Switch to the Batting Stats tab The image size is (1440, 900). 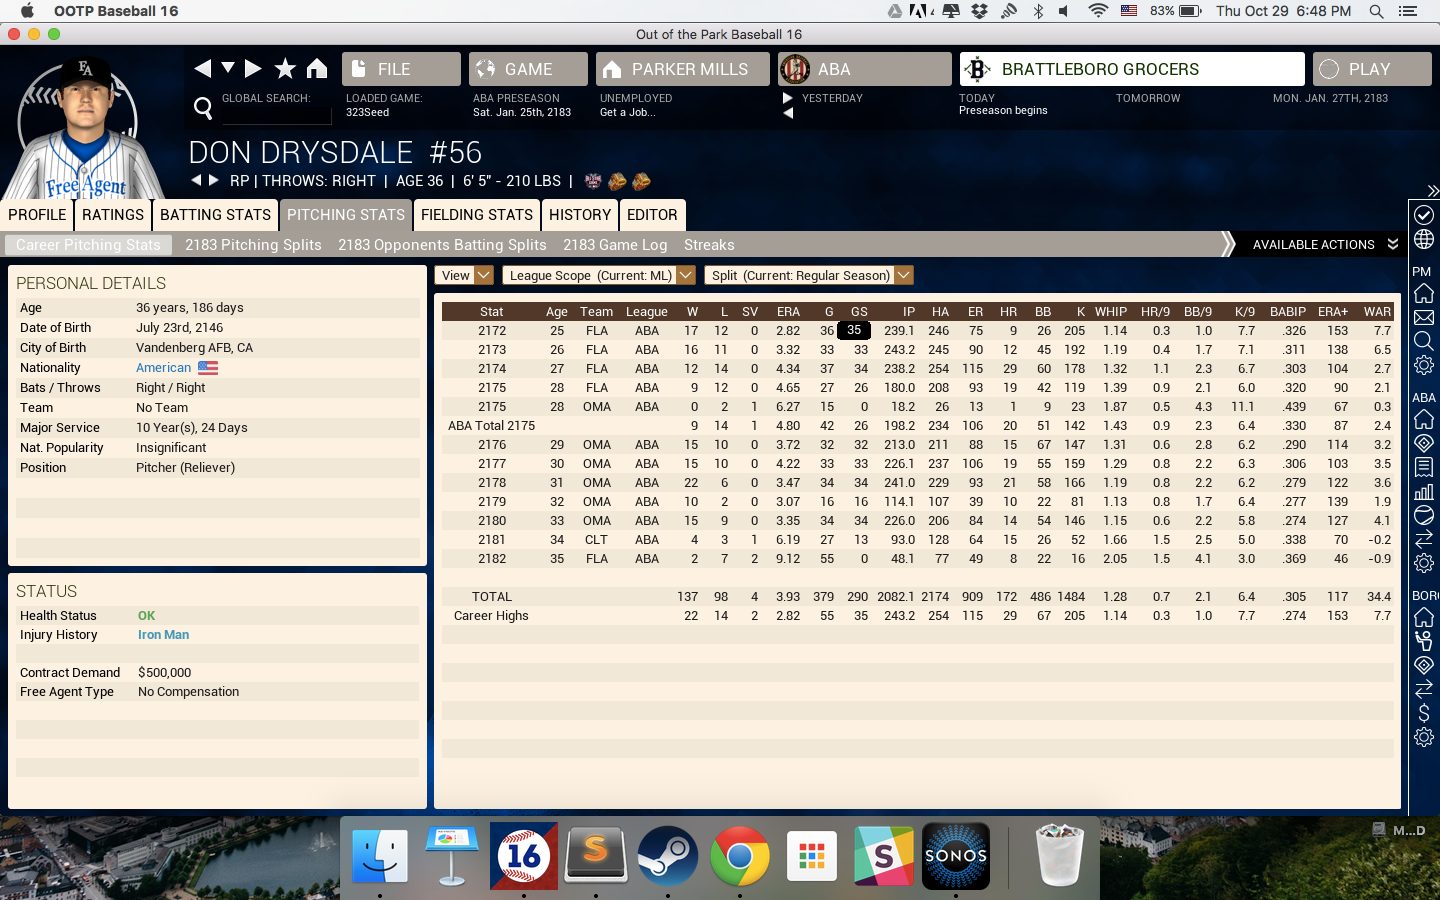click(215, 215)
